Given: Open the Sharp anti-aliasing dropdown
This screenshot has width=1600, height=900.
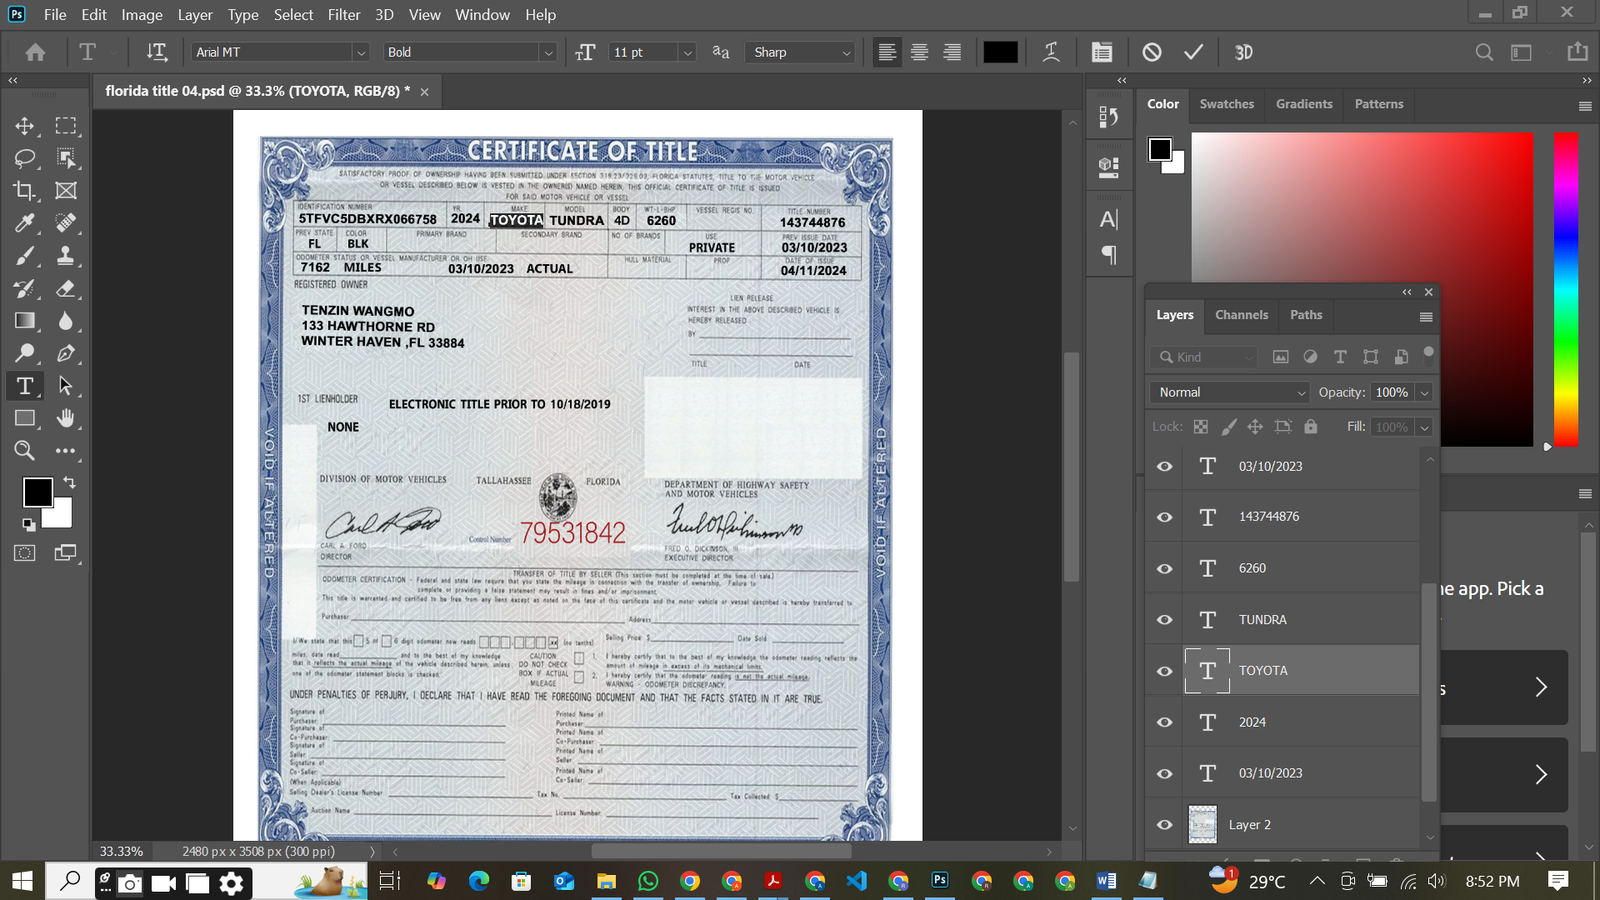Looking at the screenshot, I should click(x=800, y=52).
